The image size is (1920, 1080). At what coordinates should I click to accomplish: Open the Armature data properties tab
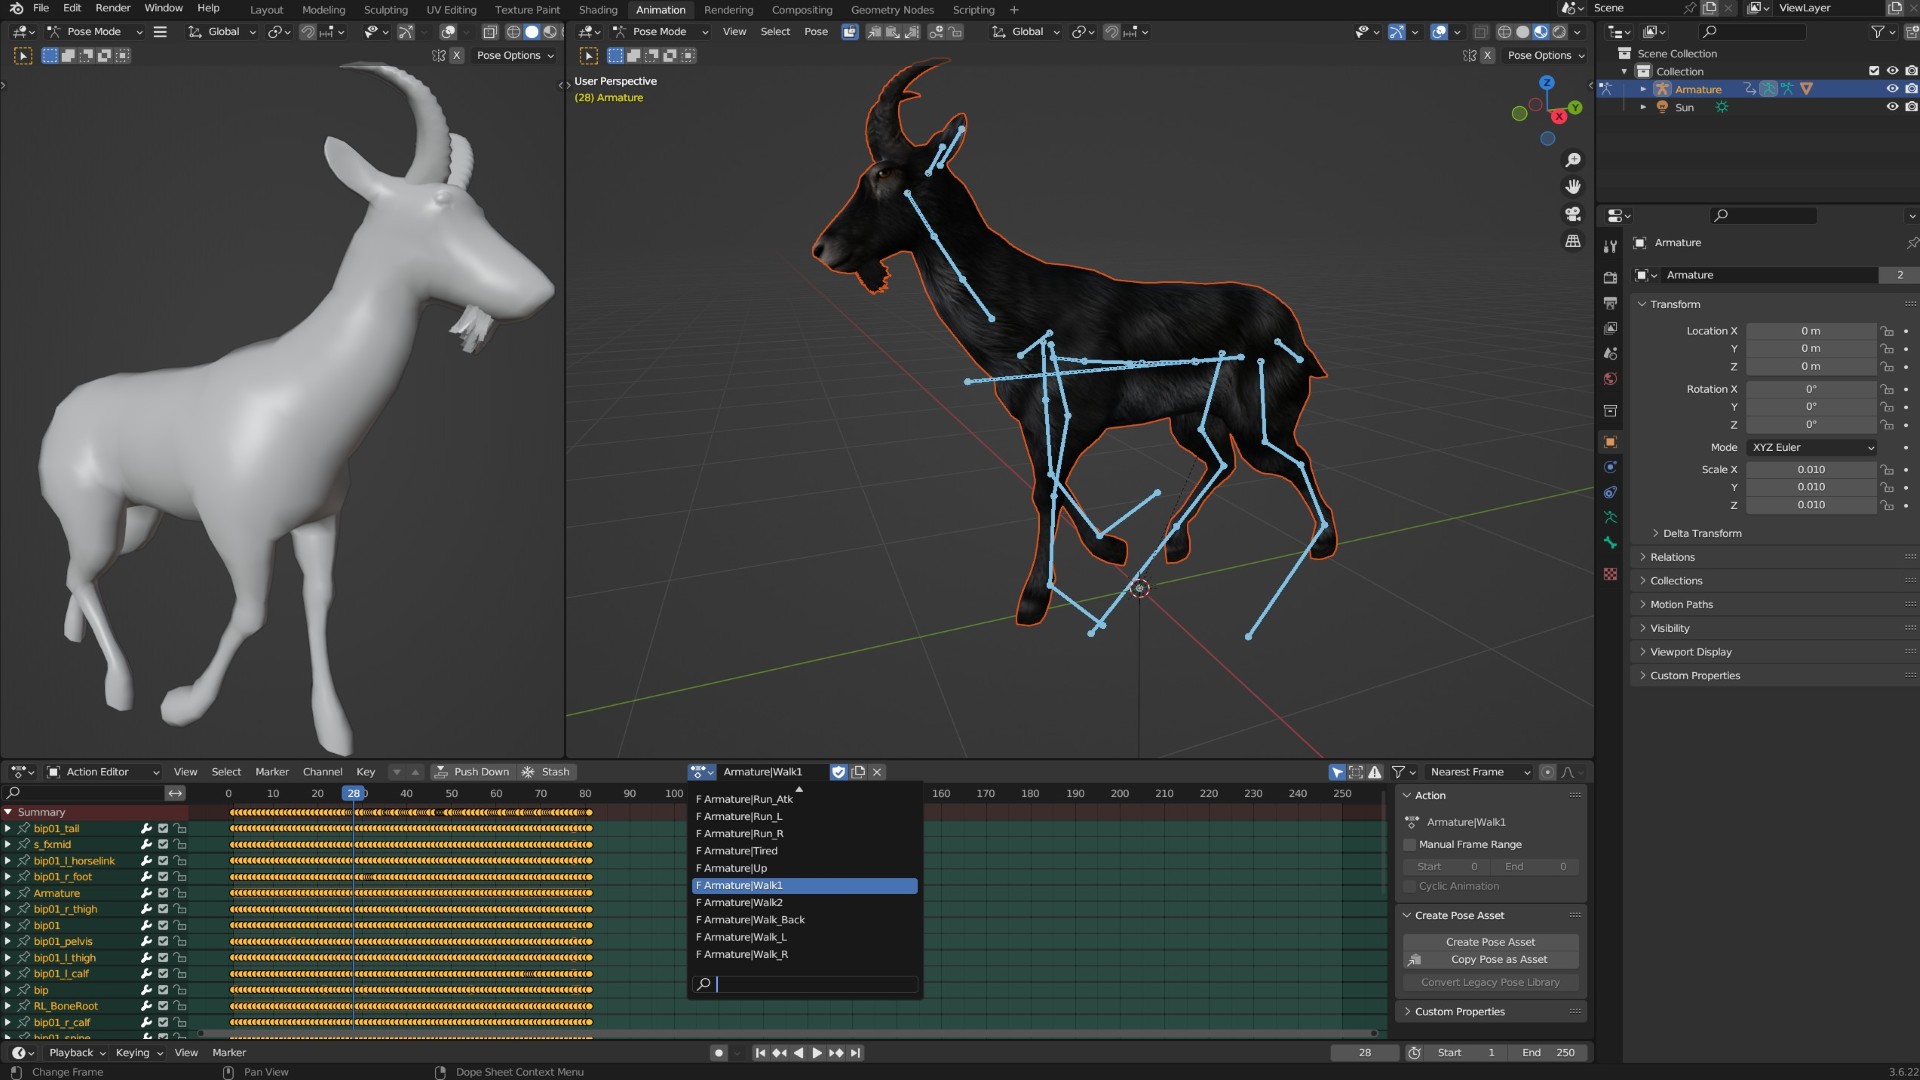click(1610, 518)
